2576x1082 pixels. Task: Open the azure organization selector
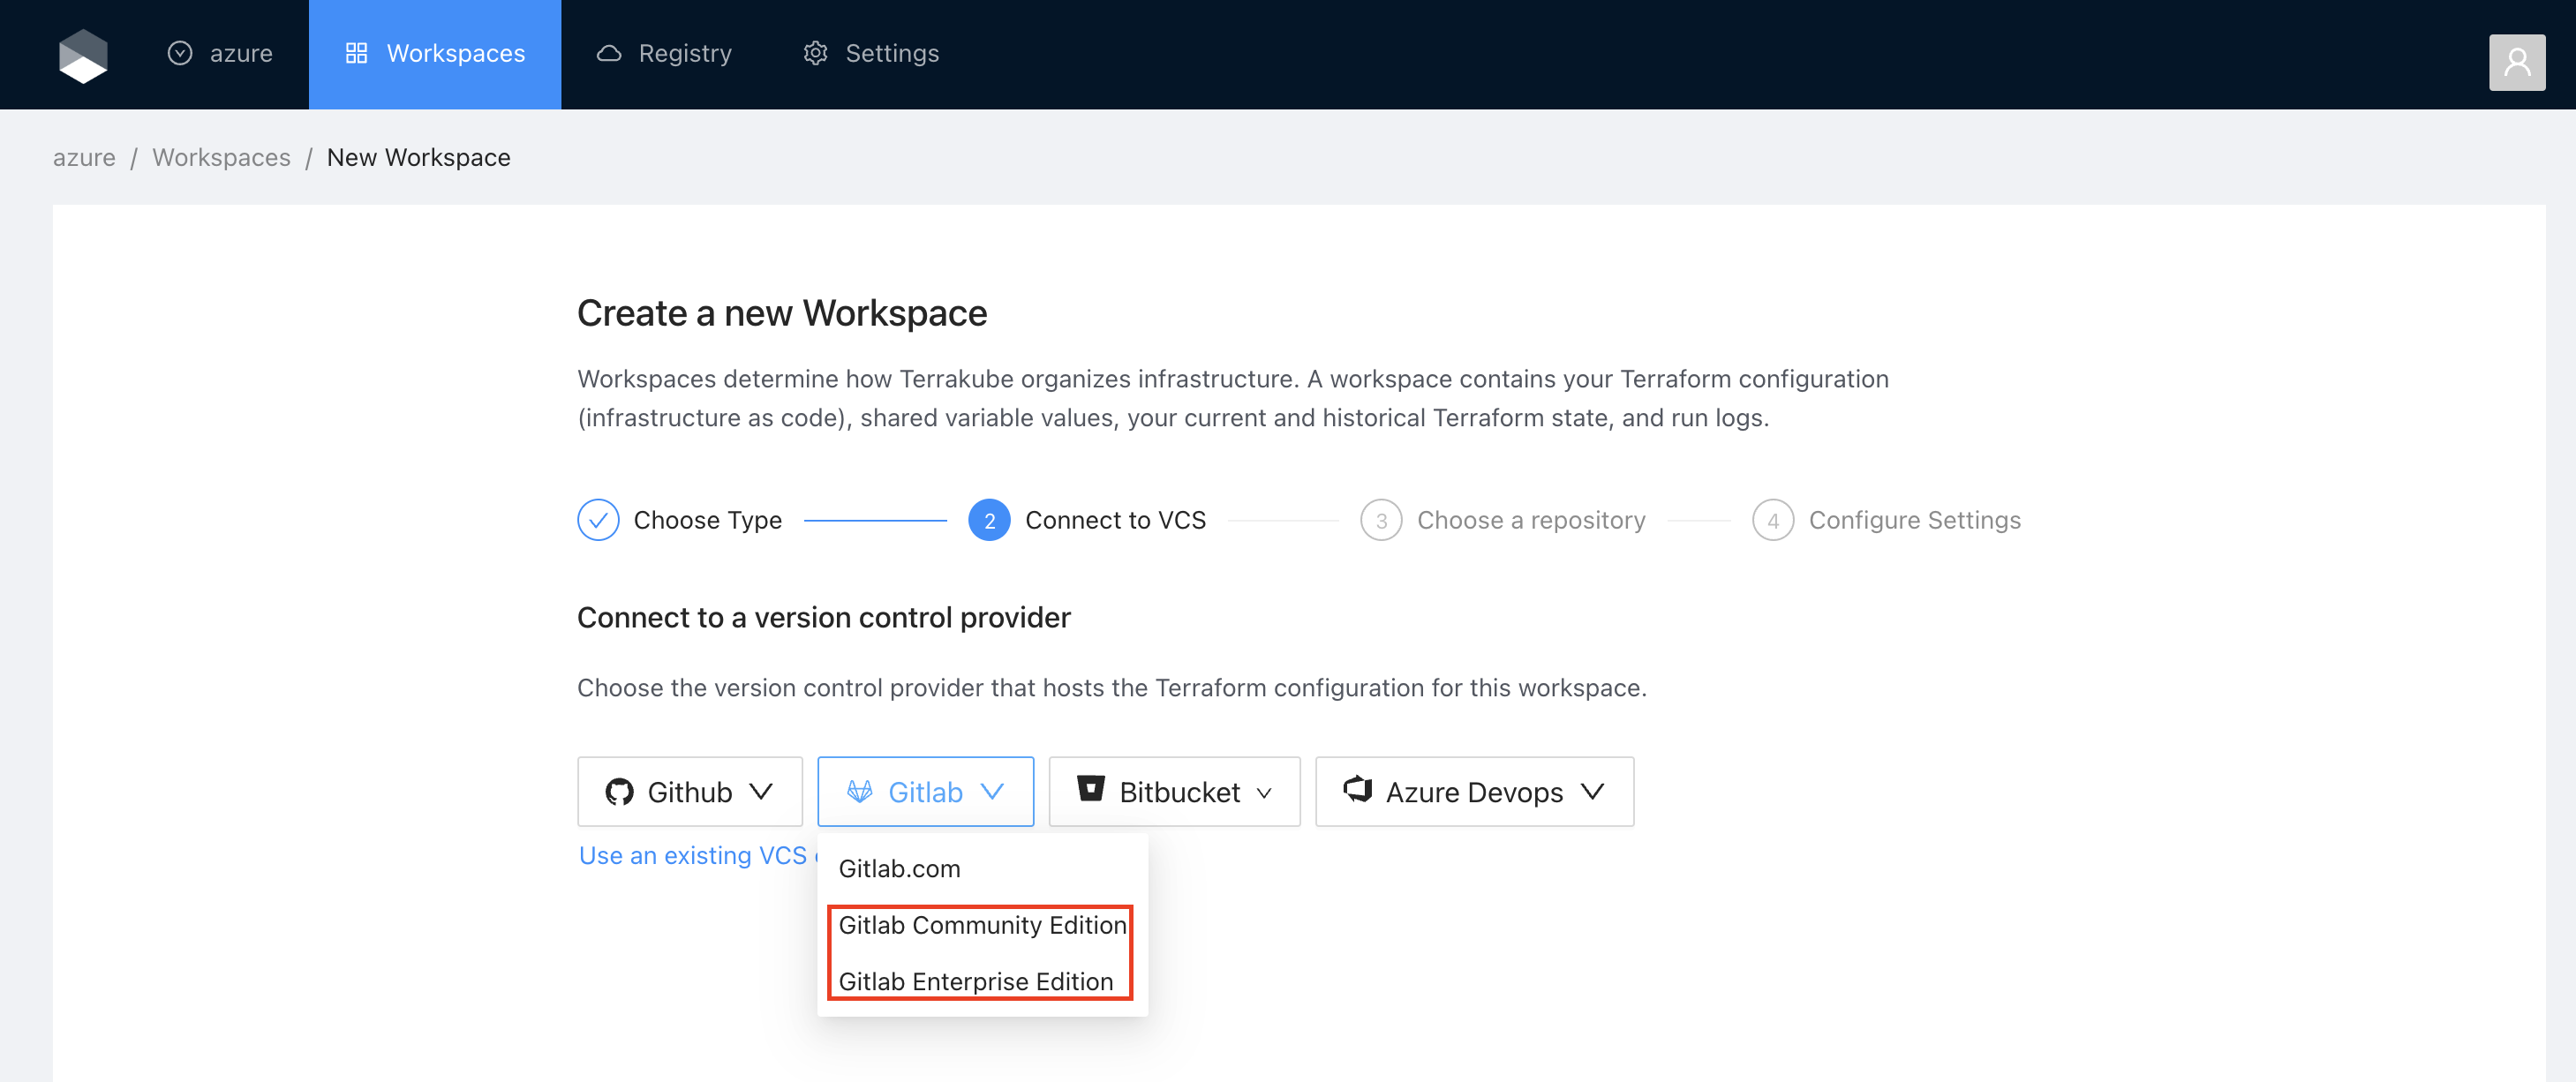coord(220,53)
